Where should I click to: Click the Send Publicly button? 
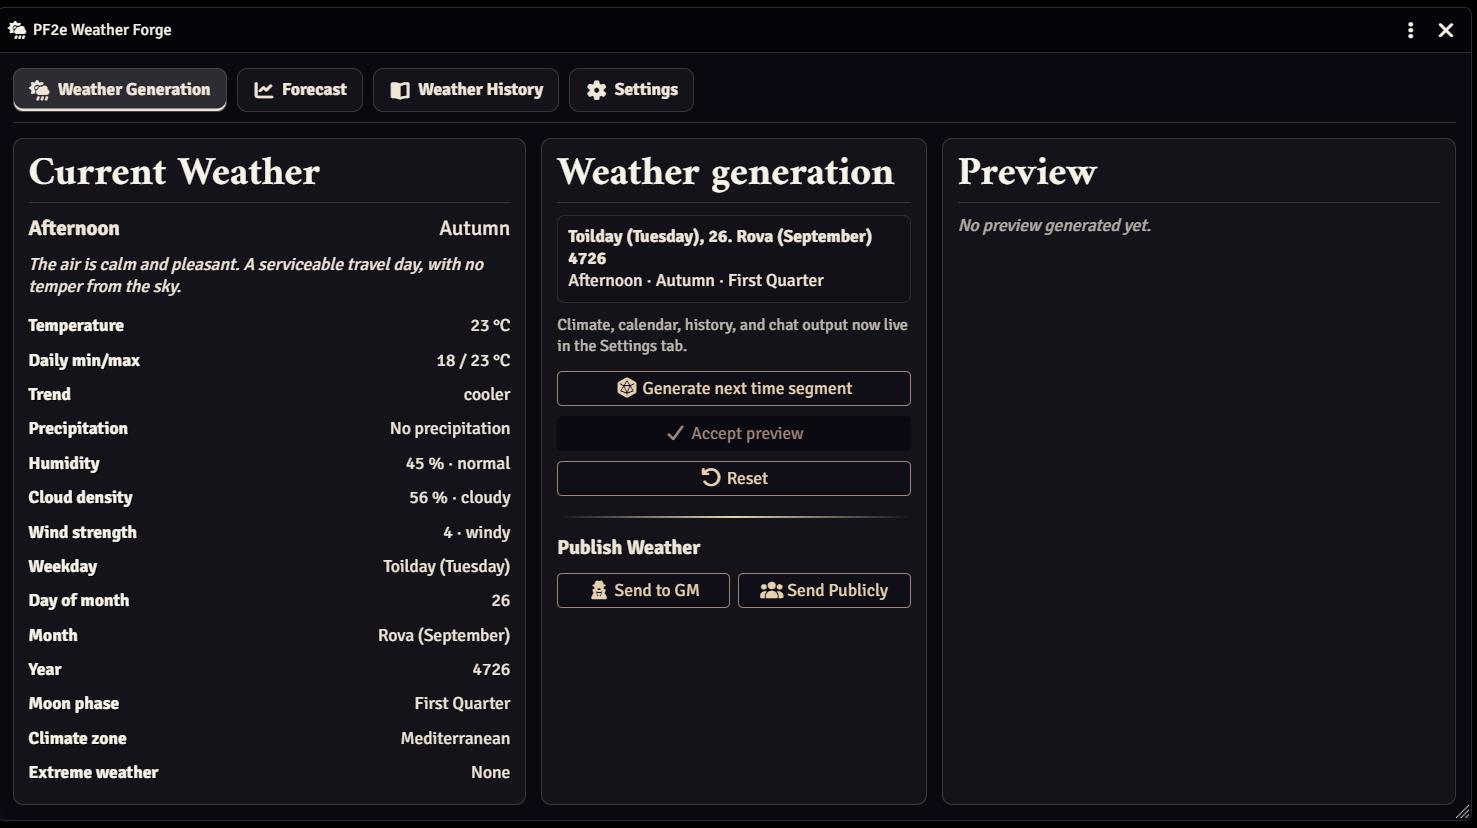[x=824, y=590]
